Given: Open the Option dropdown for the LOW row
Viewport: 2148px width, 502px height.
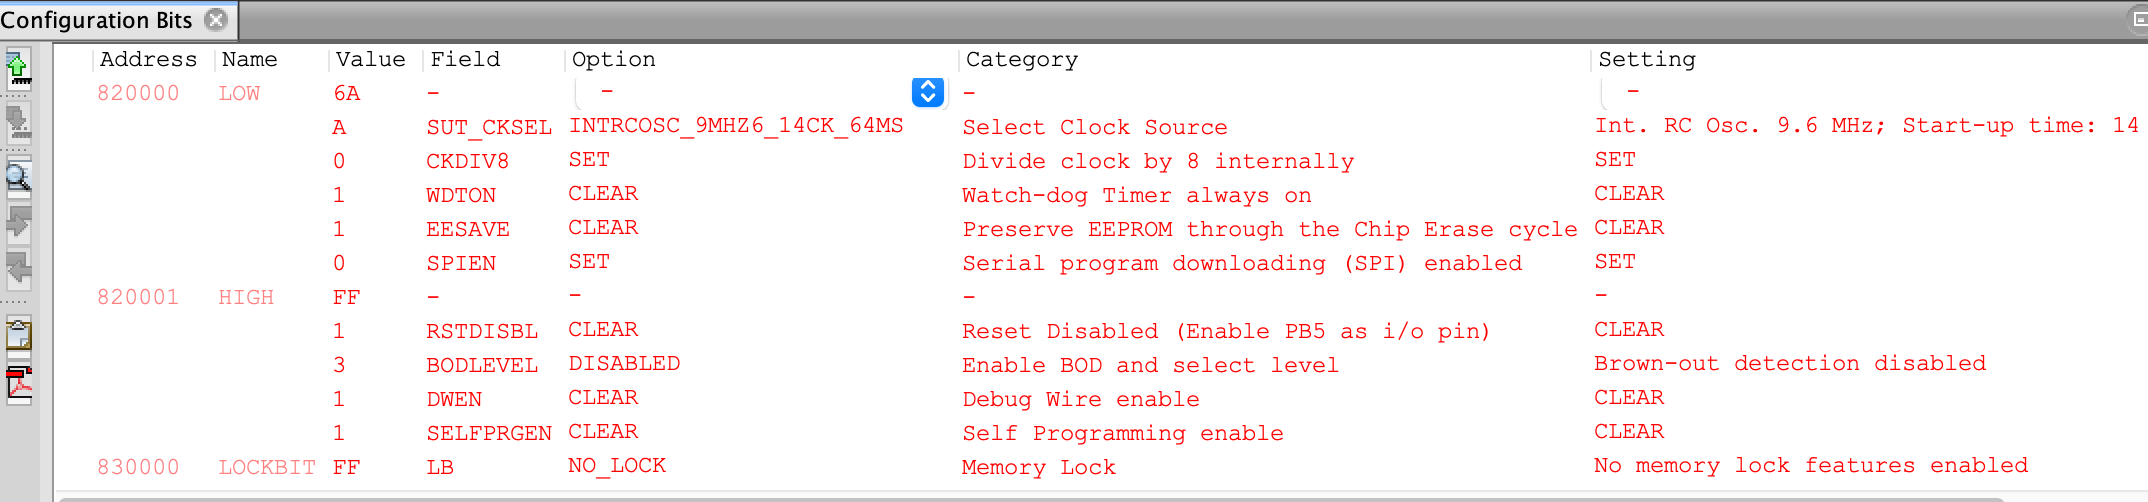Looking at the screenshot, I should pyautogui.click(x=928, y=92).
